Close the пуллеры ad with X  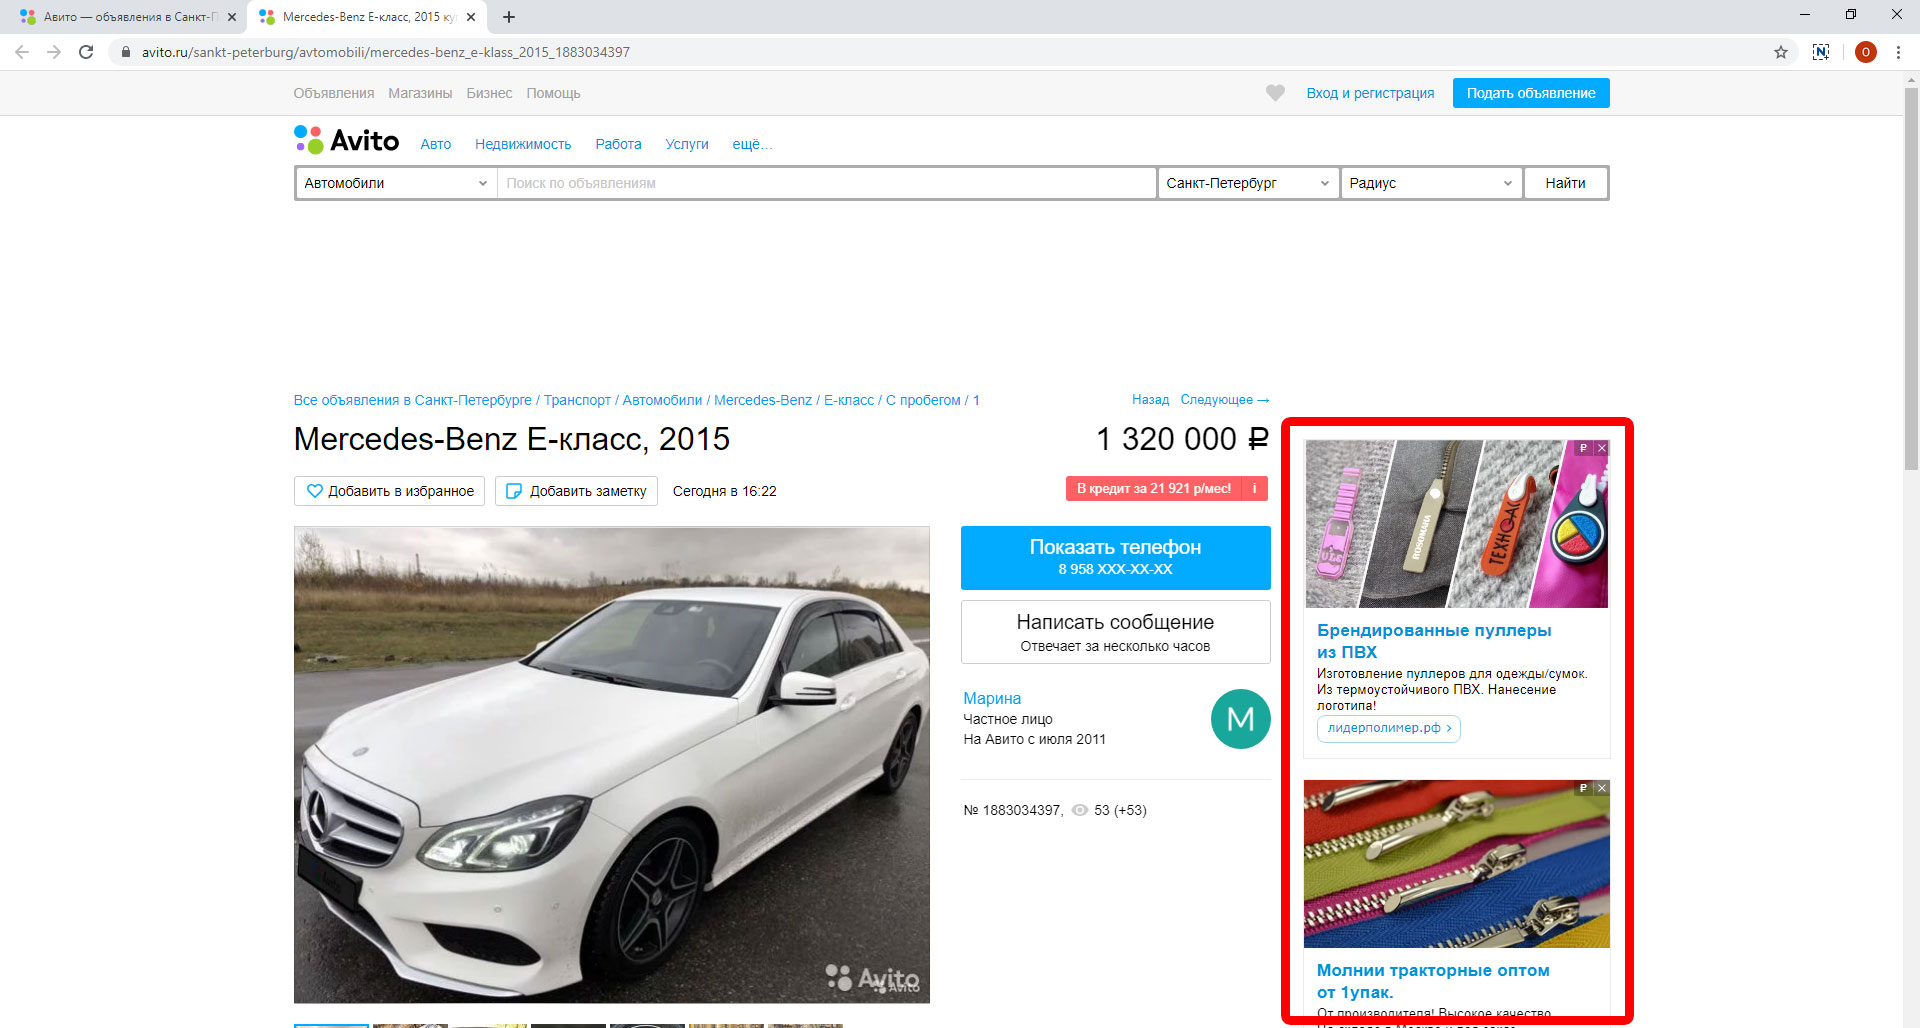[x=1602, y=448]
